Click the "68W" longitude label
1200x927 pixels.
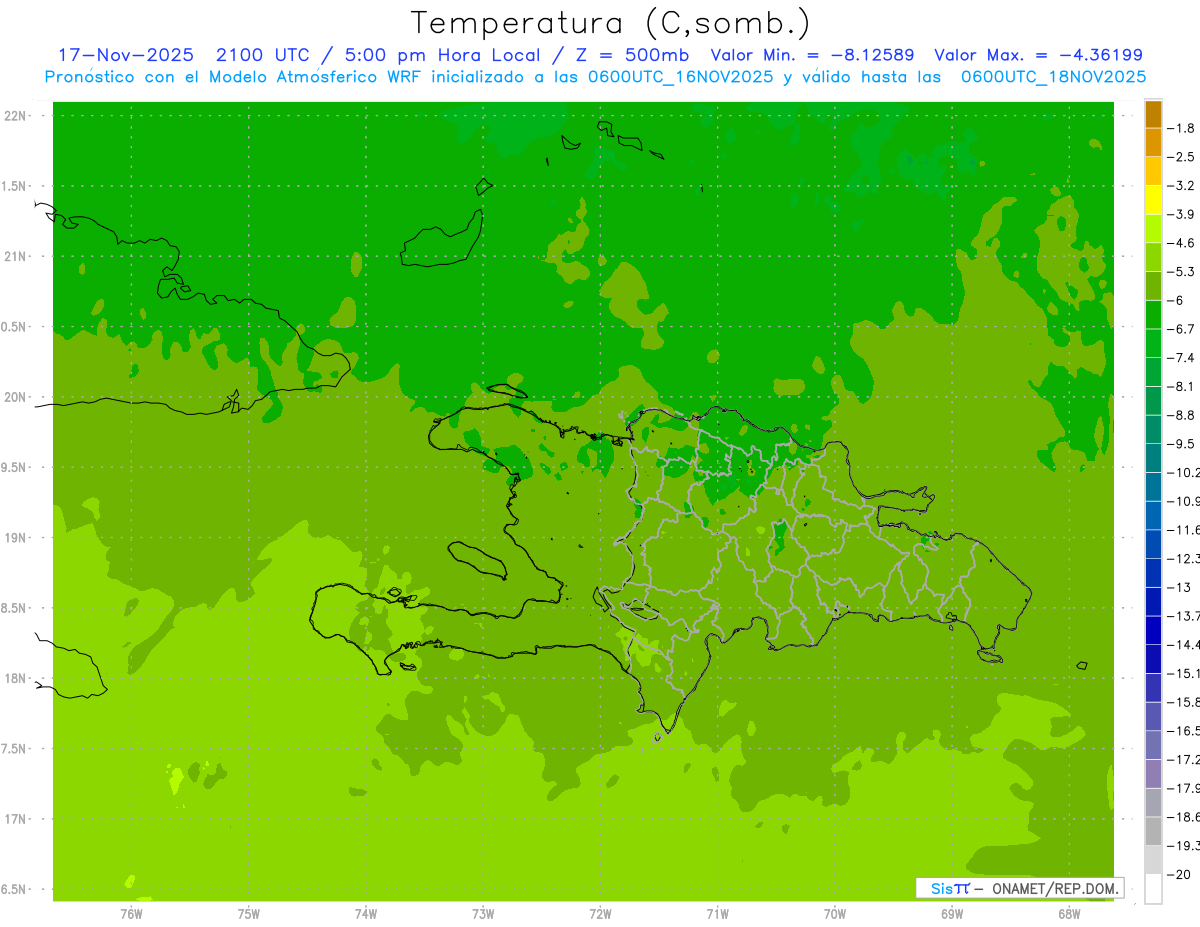click(x=1069, y=914)
